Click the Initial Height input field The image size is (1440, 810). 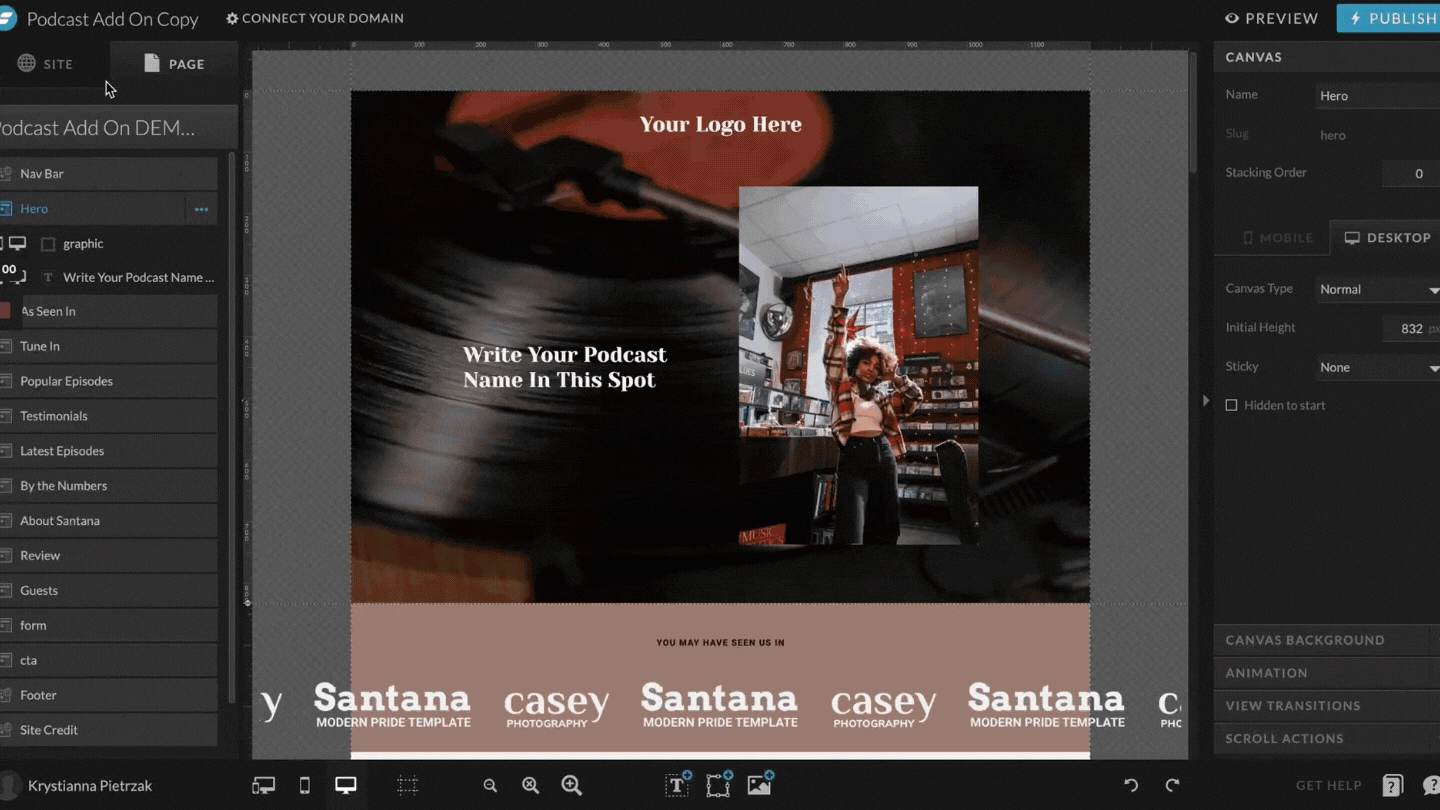click(x=1410, y=328)
